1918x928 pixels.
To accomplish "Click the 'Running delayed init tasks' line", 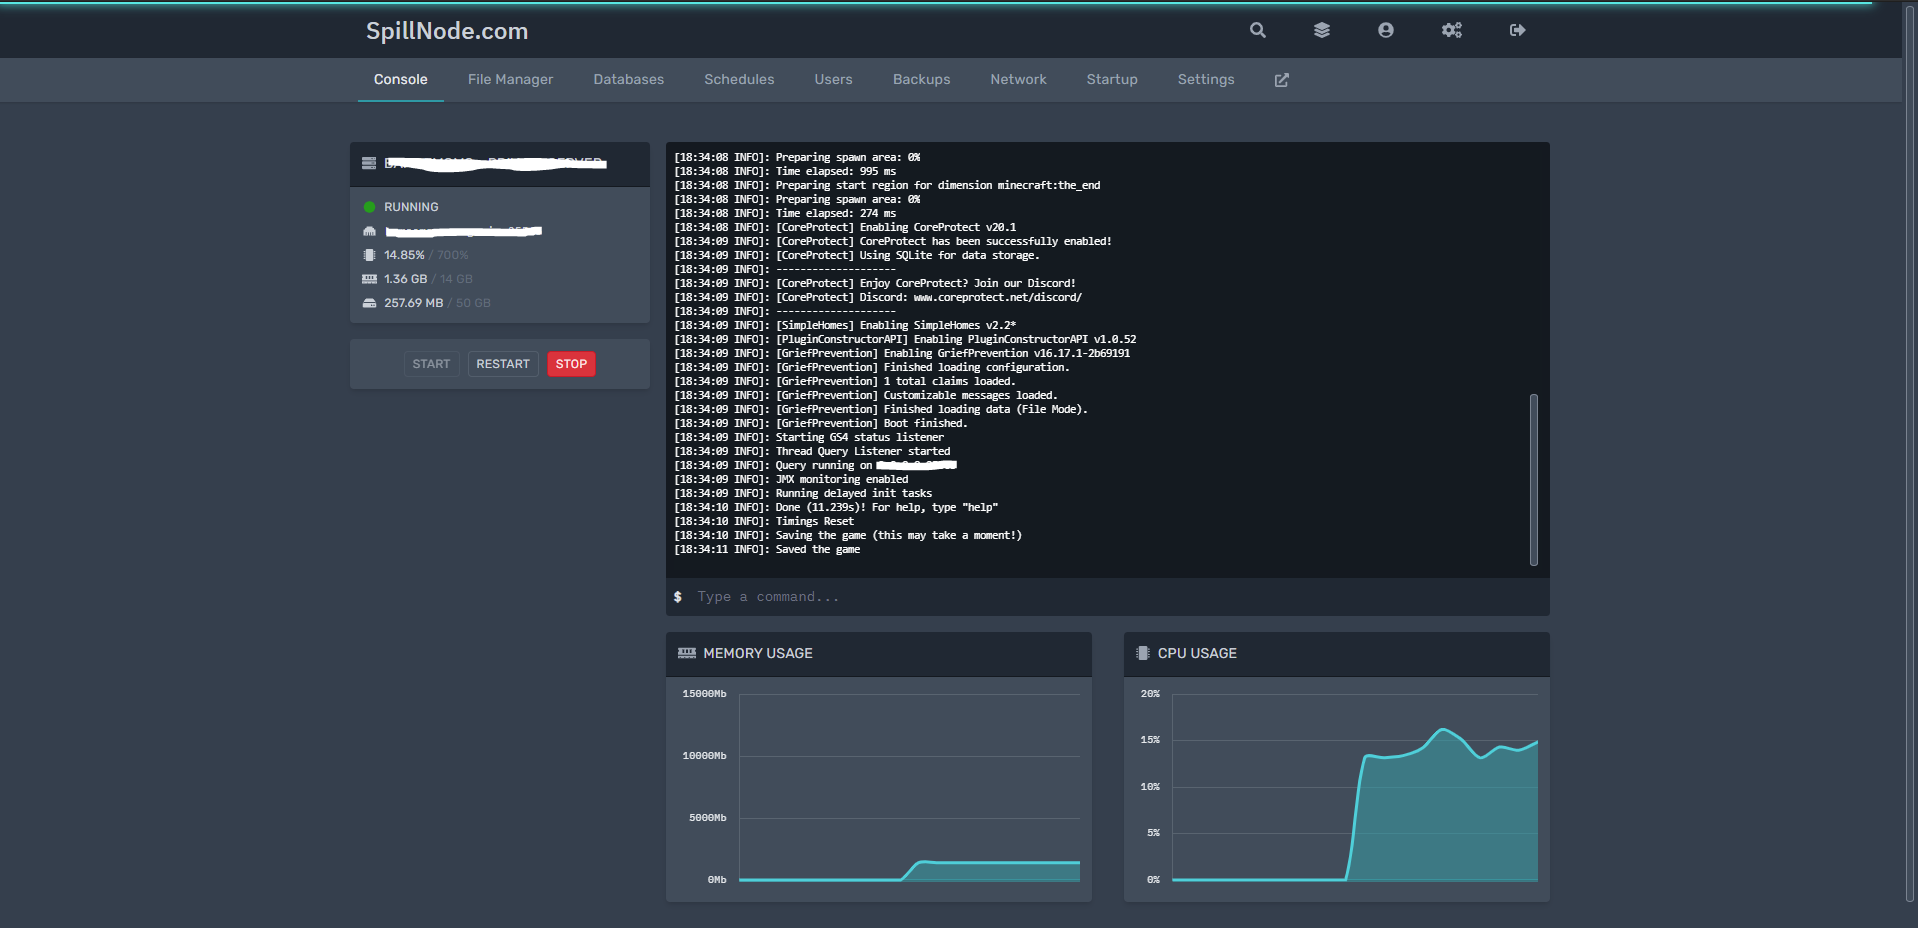I will pos(803,493).
